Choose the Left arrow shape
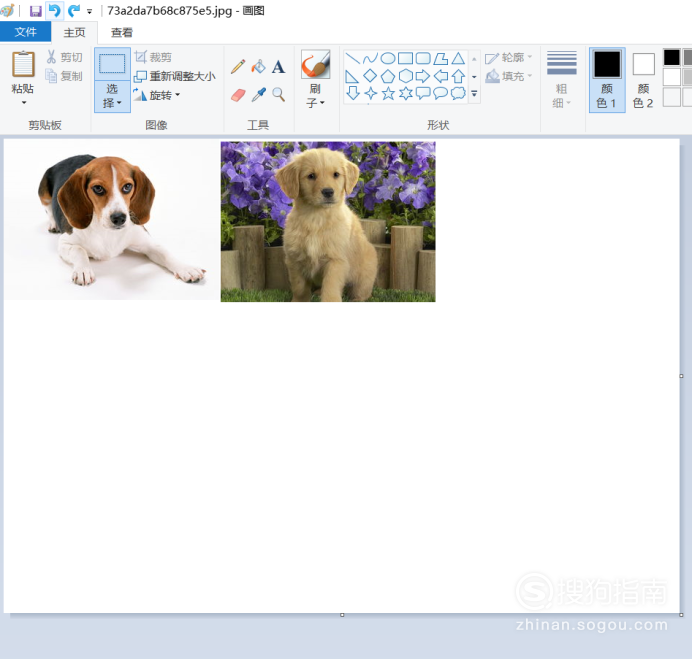This screenshot has height=659, width=692. (x=440, y=76)
